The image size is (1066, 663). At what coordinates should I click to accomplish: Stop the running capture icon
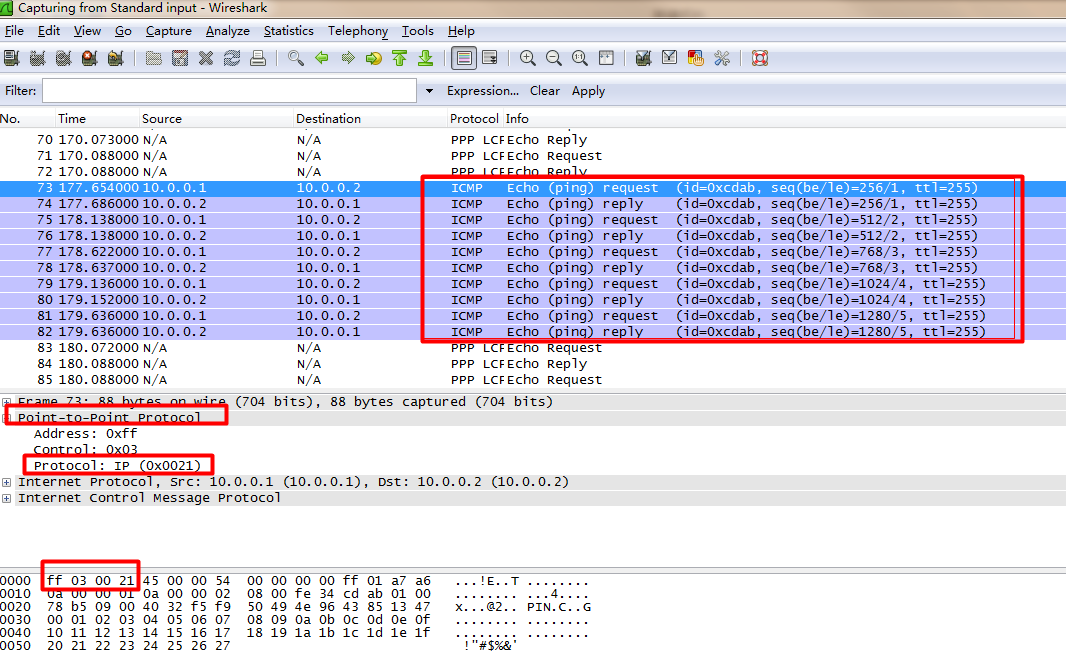(x=89, y=58)
